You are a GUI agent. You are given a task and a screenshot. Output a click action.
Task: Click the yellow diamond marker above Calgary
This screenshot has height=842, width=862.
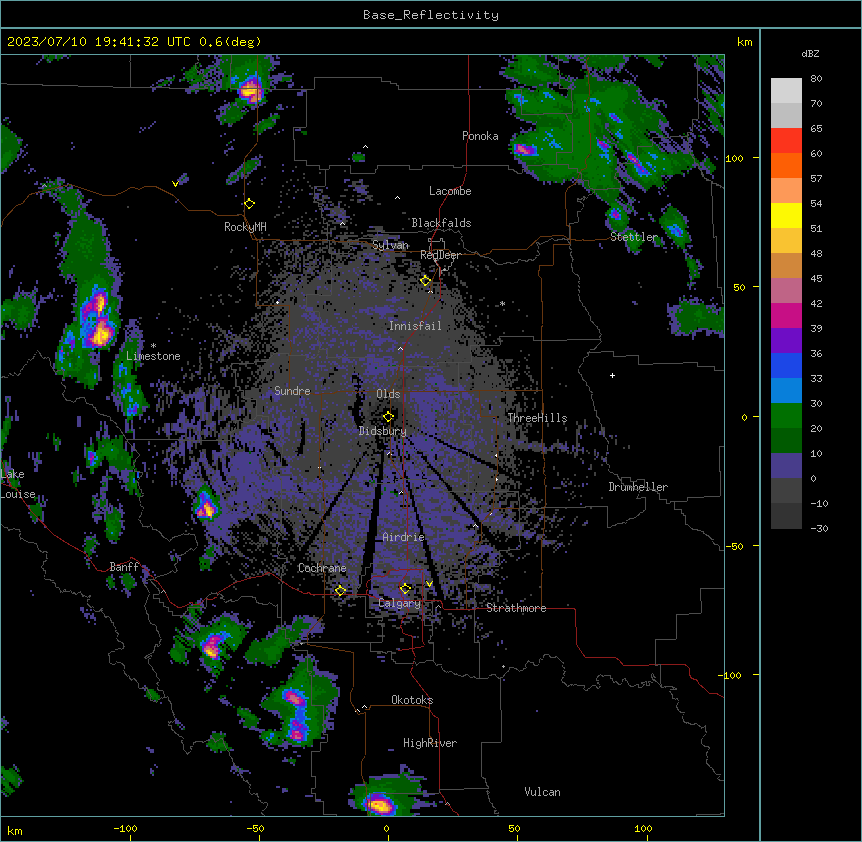click(405, 589)
